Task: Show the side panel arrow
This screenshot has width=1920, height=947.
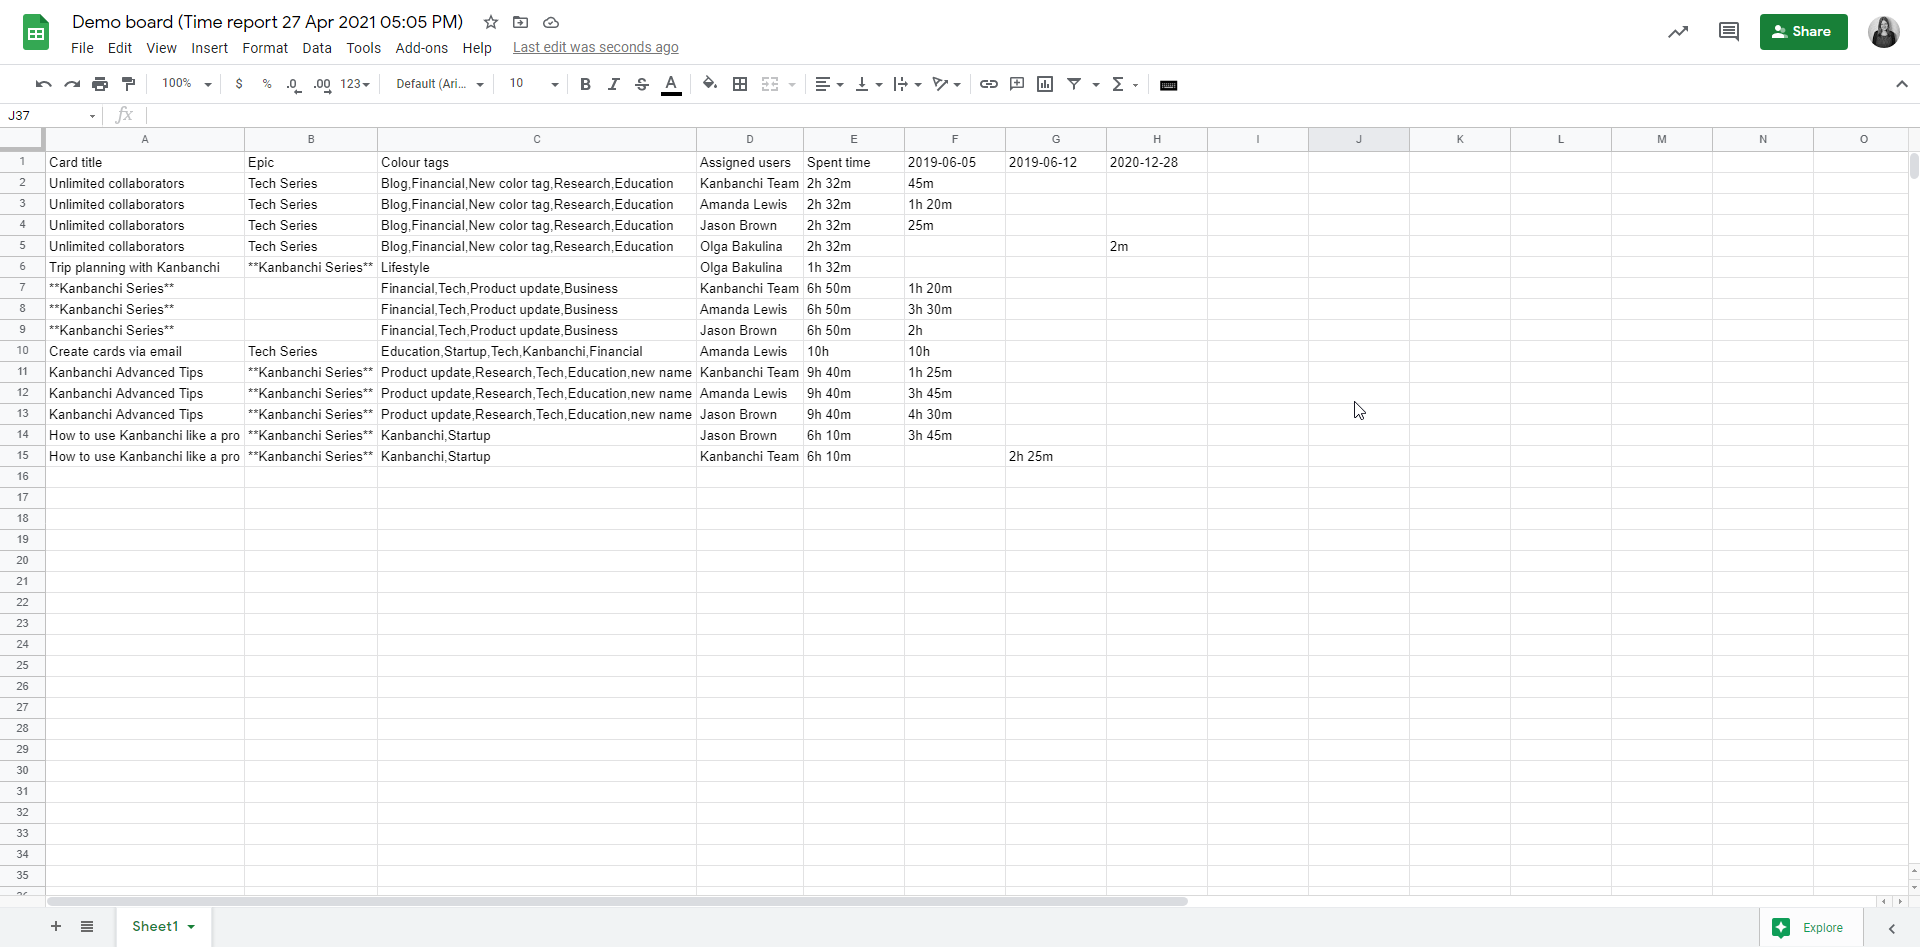Action: [1892, 928]
